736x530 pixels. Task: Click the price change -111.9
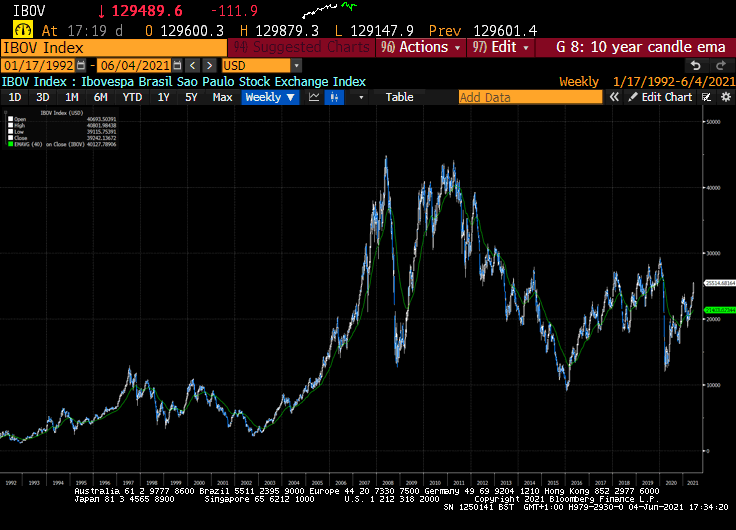coord(234,11)
